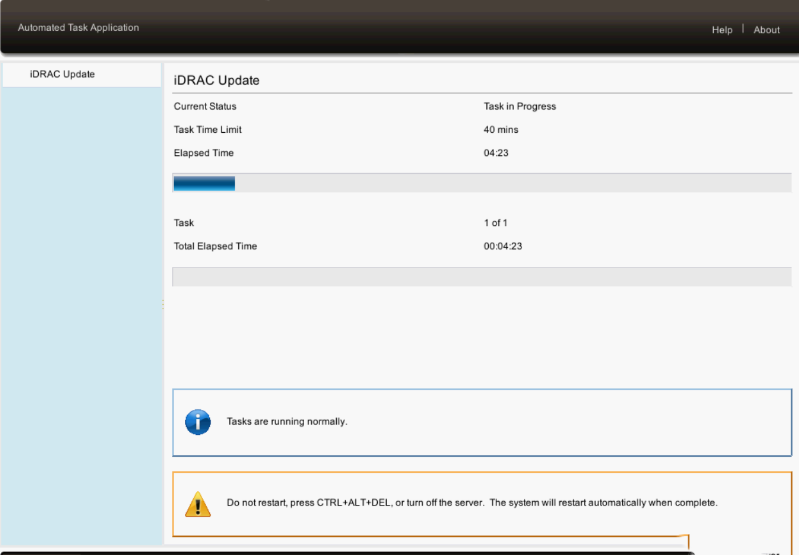Open the Help link in header
801x555 pixels.
(x=722, y=30)
